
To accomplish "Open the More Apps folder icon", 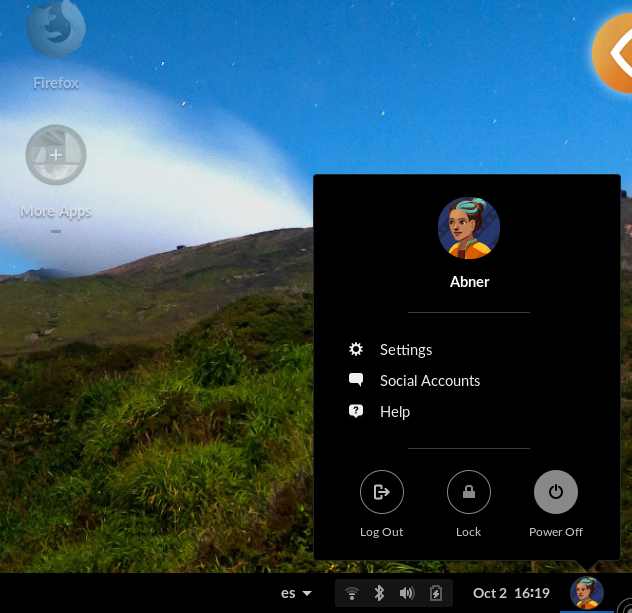I will 56,155.
